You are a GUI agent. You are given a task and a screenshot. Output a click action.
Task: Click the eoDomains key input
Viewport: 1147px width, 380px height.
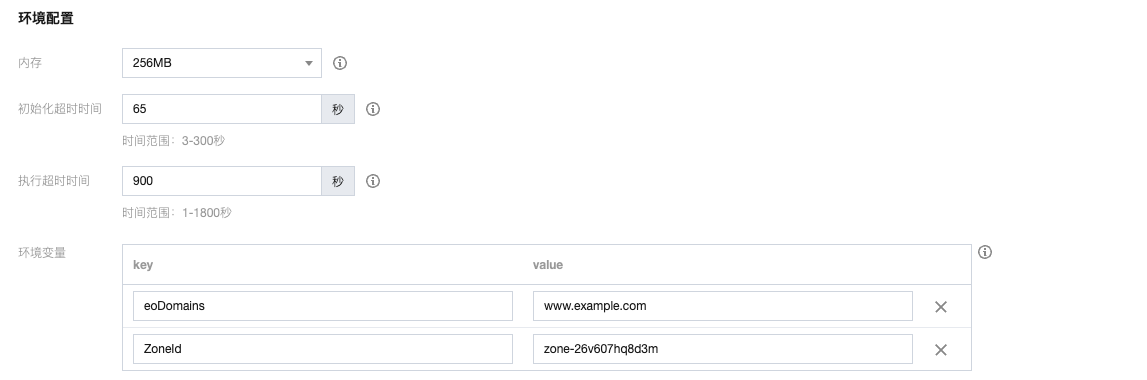click(x=323, y=306)
